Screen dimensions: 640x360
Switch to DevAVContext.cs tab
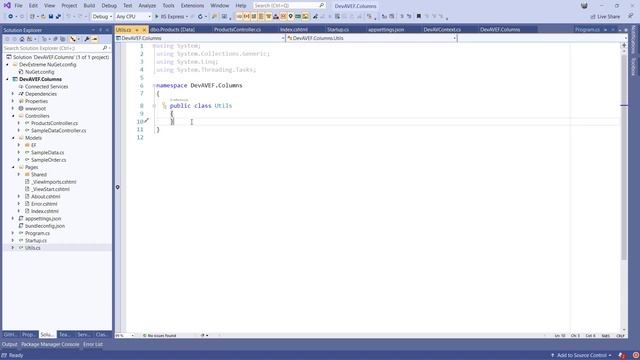pyautogui.click(x=442, y=30)
